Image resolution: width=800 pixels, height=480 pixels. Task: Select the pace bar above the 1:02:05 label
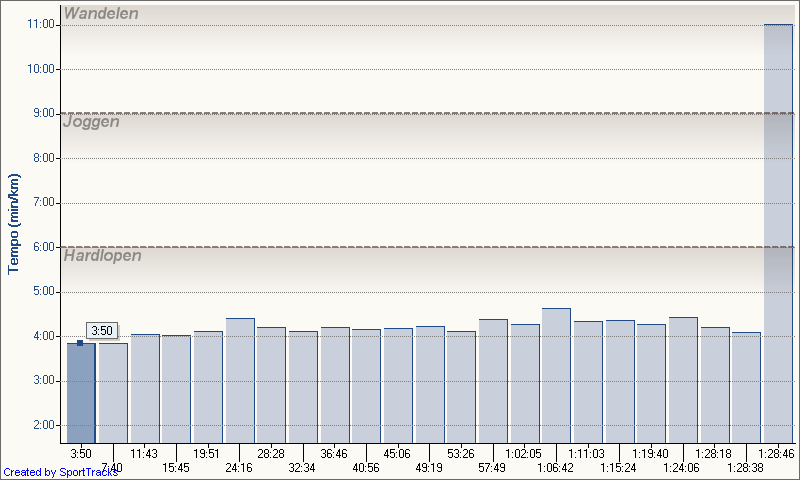pos(525,384)
